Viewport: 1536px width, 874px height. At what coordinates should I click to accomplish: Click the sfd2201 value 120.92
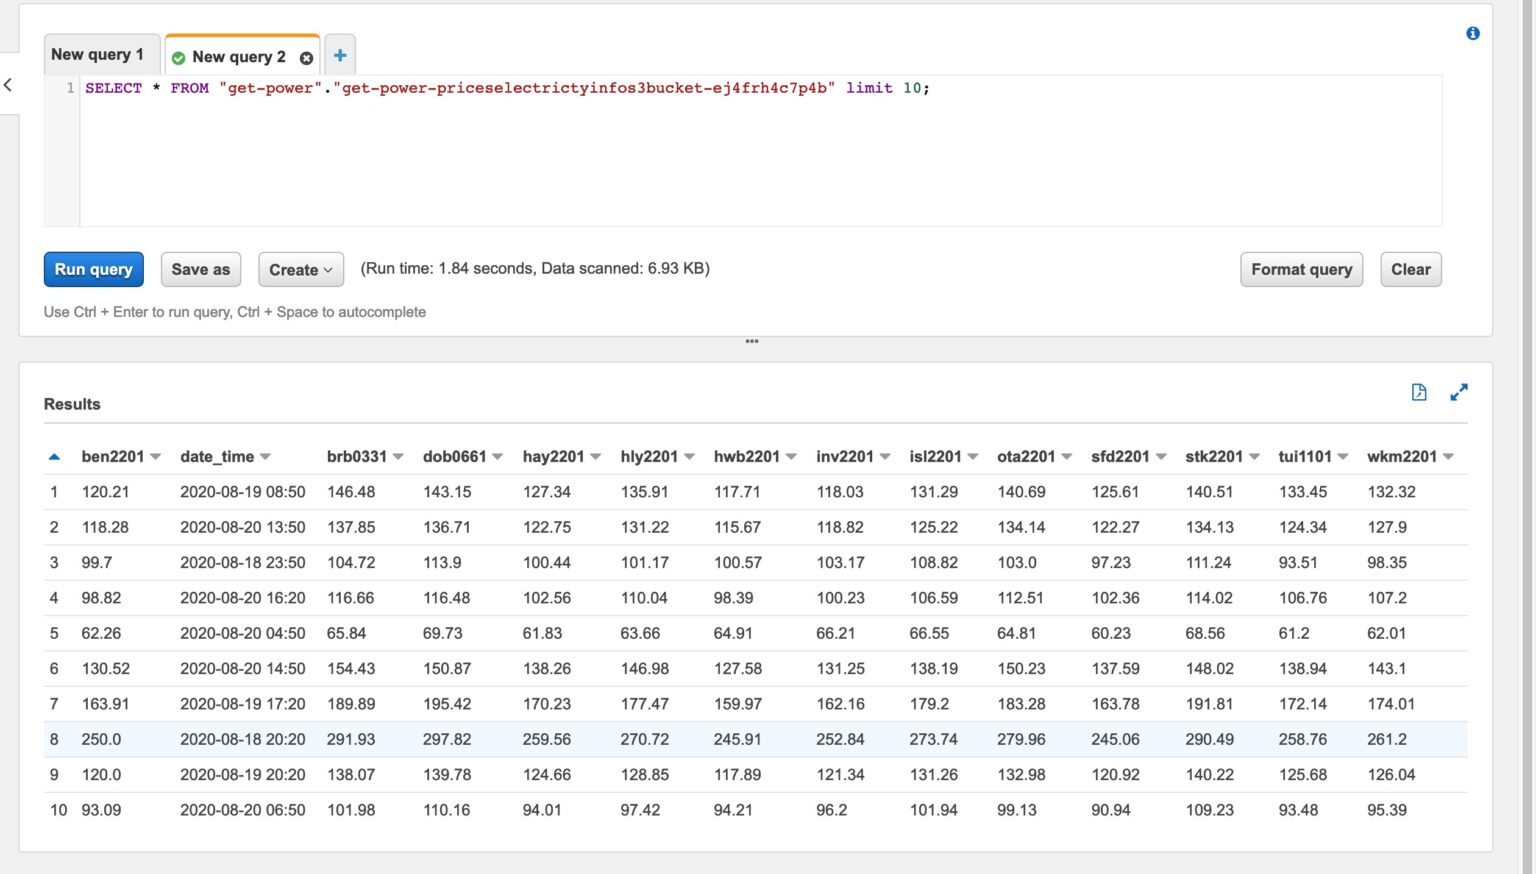(x=1115, y=775)
